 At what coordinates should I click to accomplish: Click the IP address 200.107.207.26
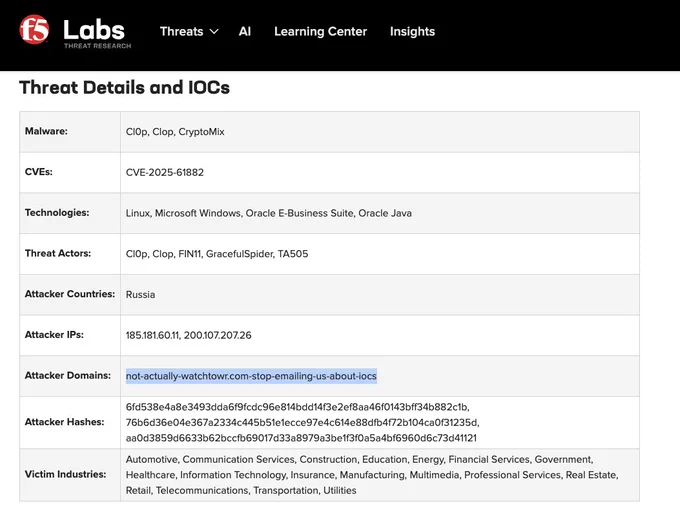[218, 335]
